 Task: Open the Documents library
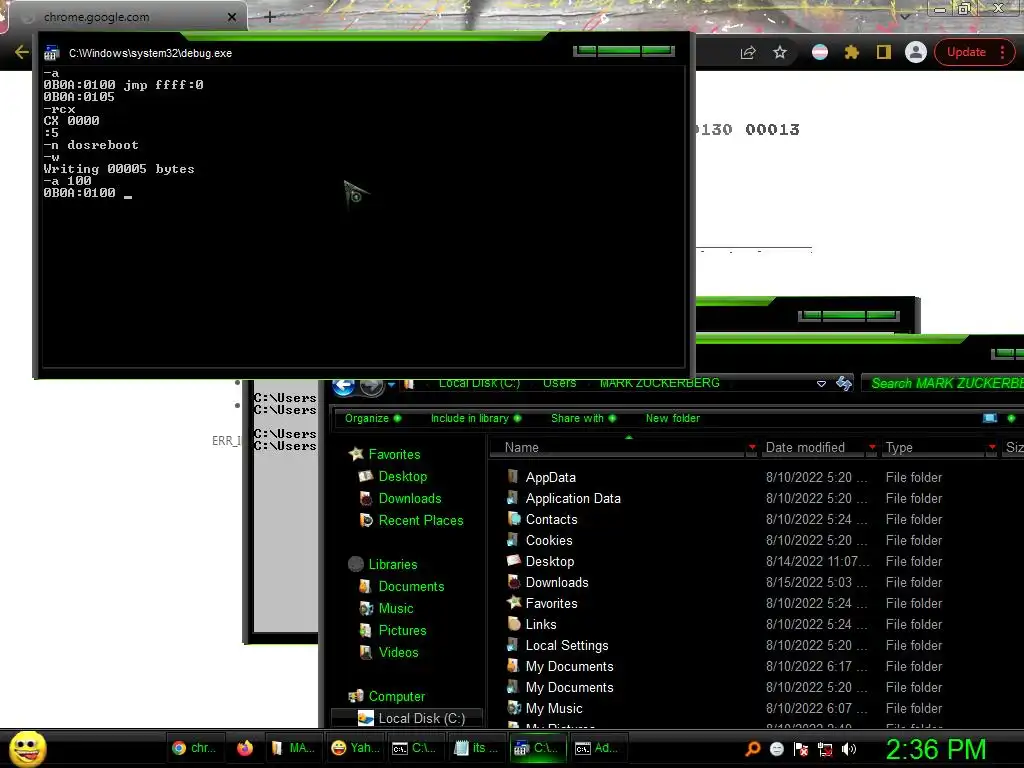pyautogui.click(x=411, y=586)
